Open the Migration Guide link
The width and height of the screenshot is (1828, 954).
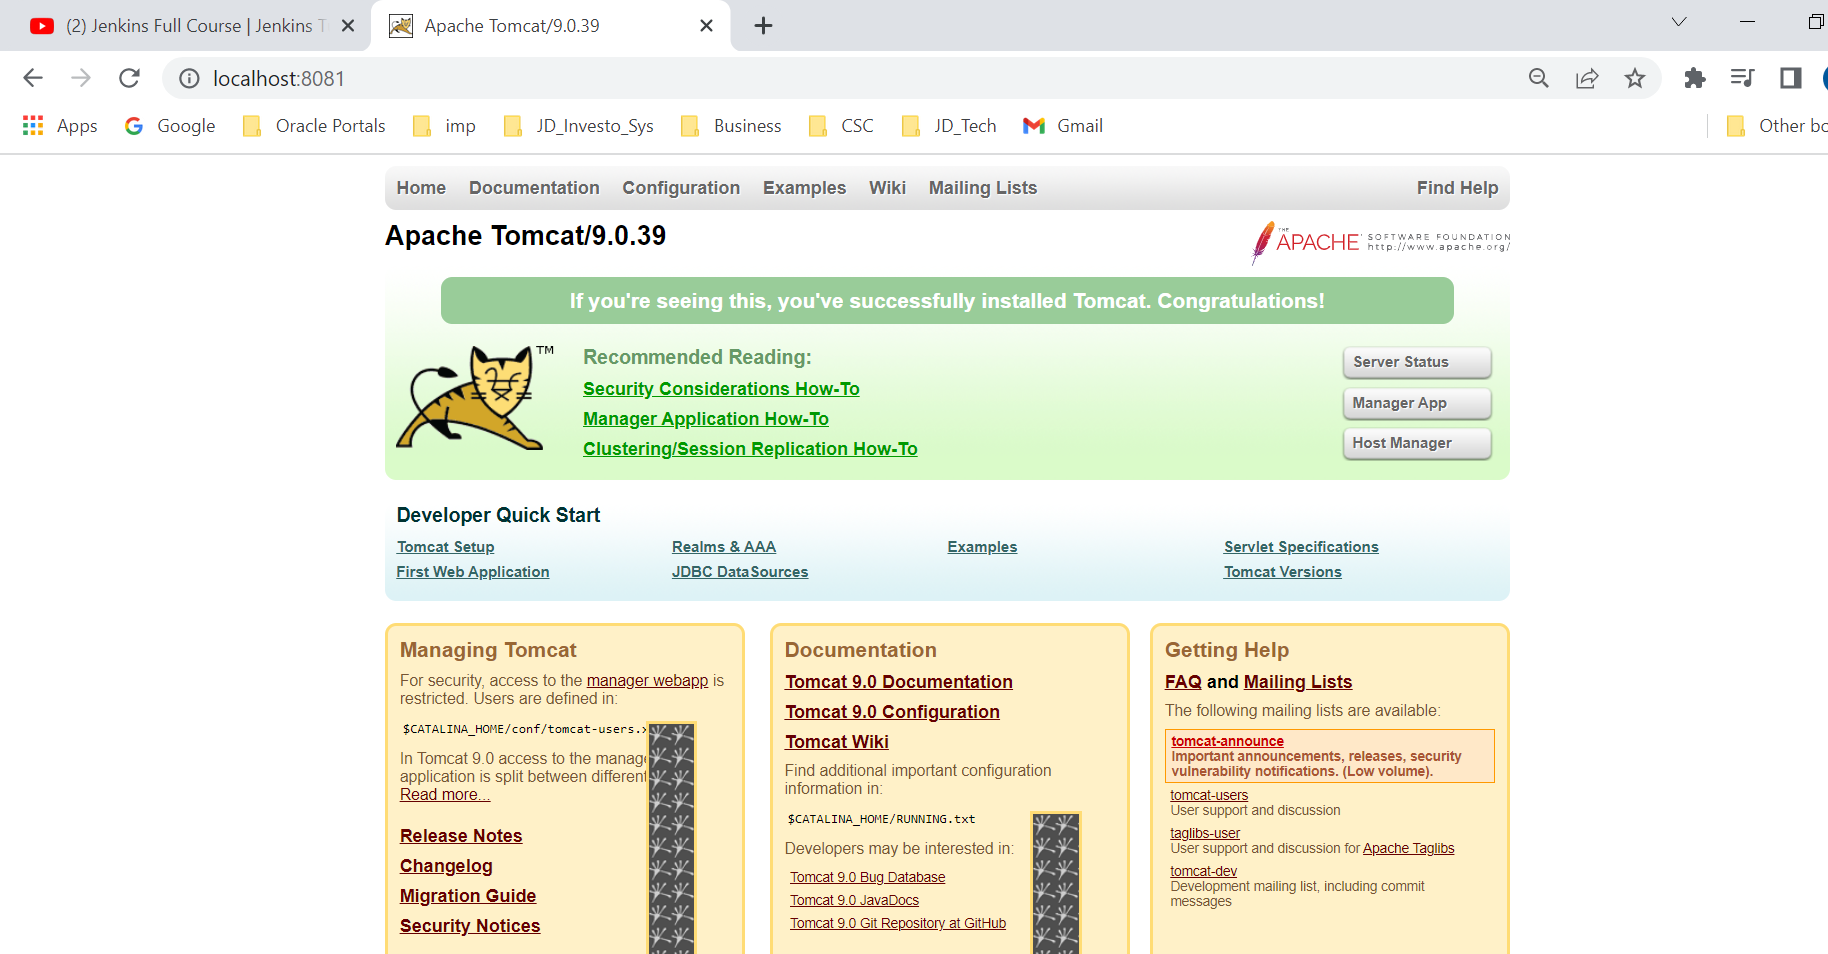click(x=468, y=896)
